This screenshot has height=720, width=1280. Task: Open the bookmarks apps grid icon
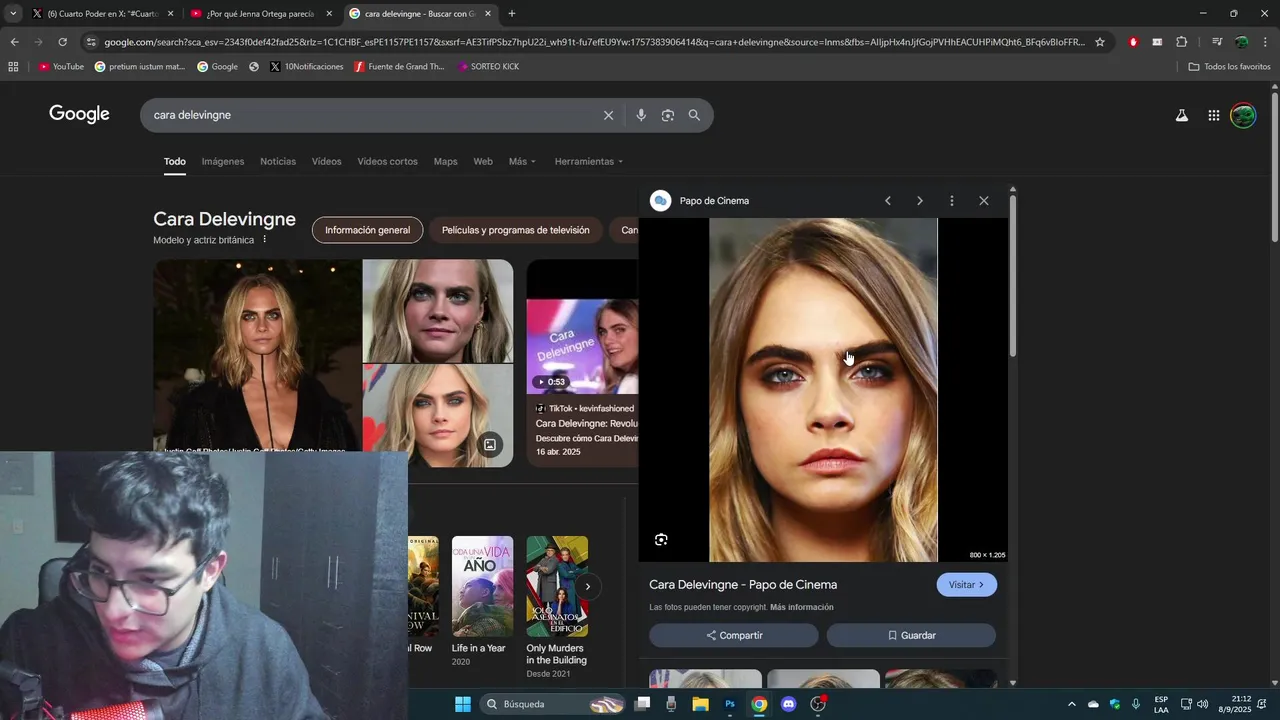[x=13, y=67]
